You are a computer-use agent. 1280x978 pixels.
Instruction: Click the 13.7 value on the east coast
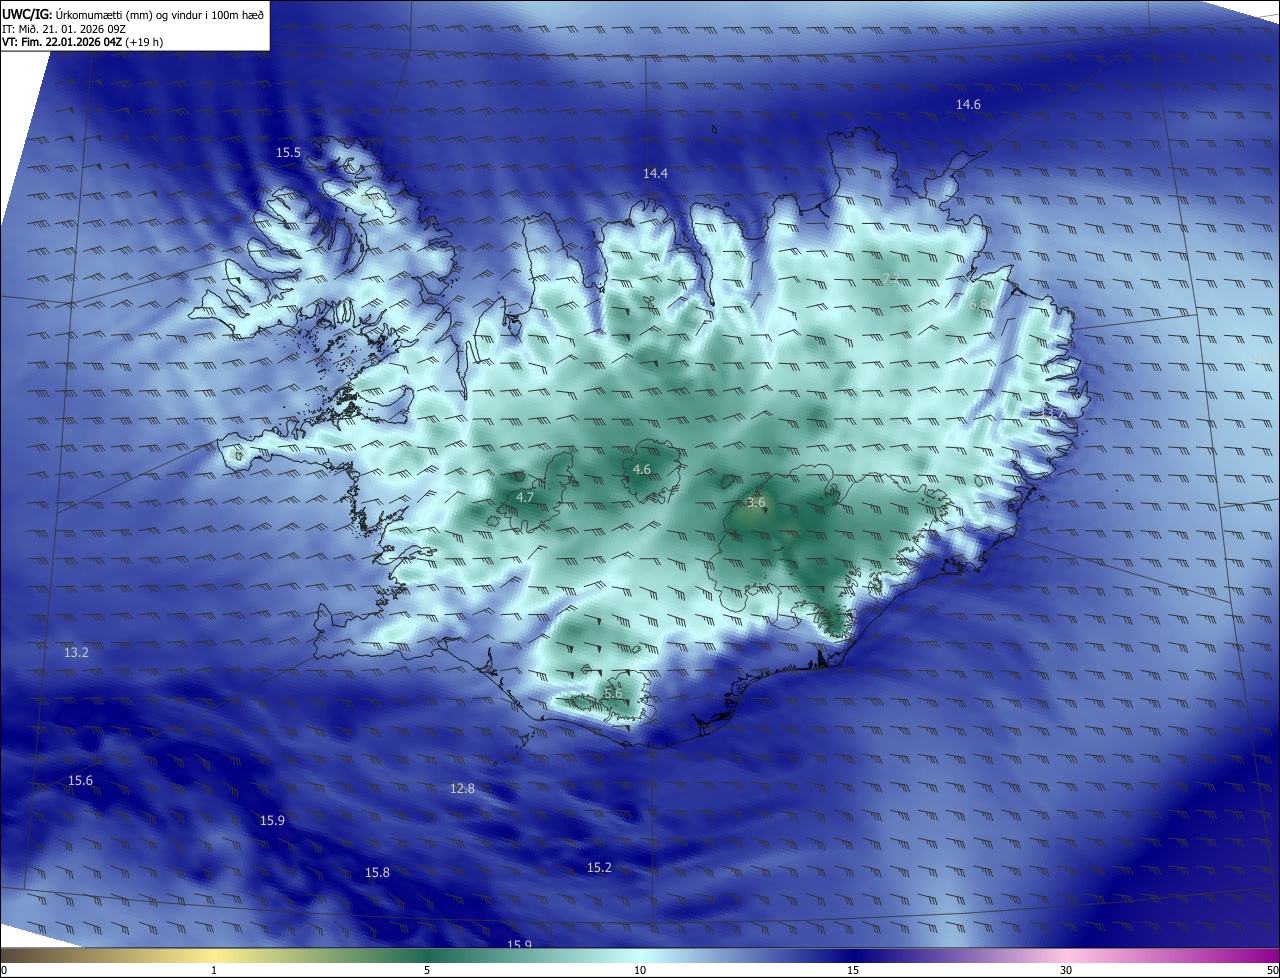coord(1054,412)
